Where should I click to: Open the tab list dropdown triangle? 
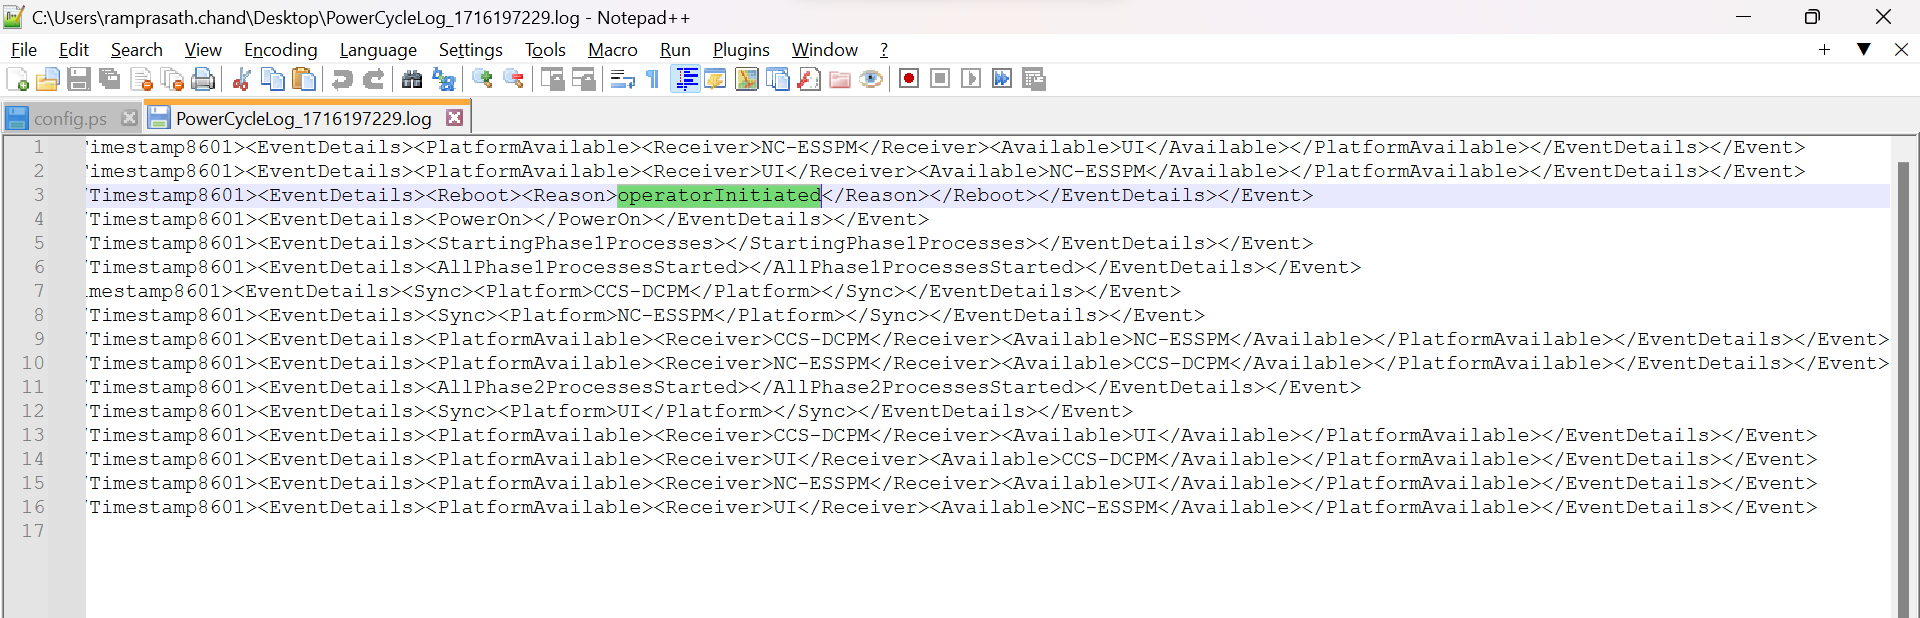pos(1864,49)
